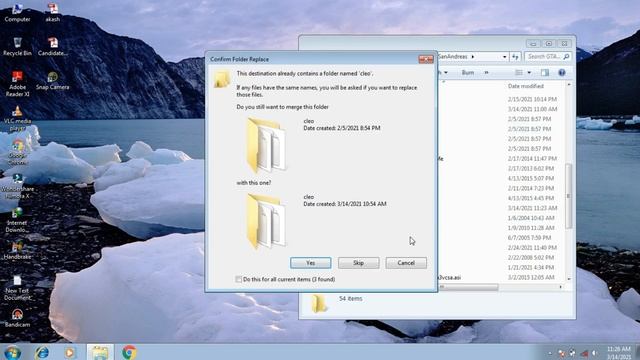
Task: Click the Skip button in dialog
Action: [x=358, y=263]
